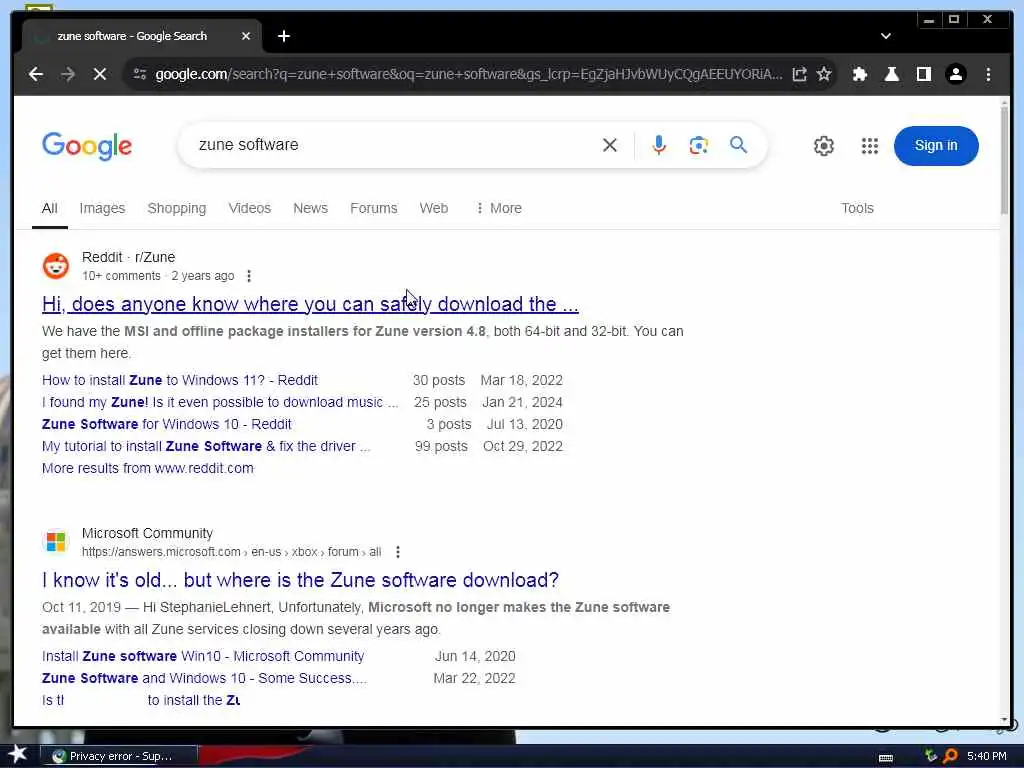The width and height of the screenshot is (1024, 768).
Task: Click the page vertical scrollbar thumb
Action: pos(1004,159)
